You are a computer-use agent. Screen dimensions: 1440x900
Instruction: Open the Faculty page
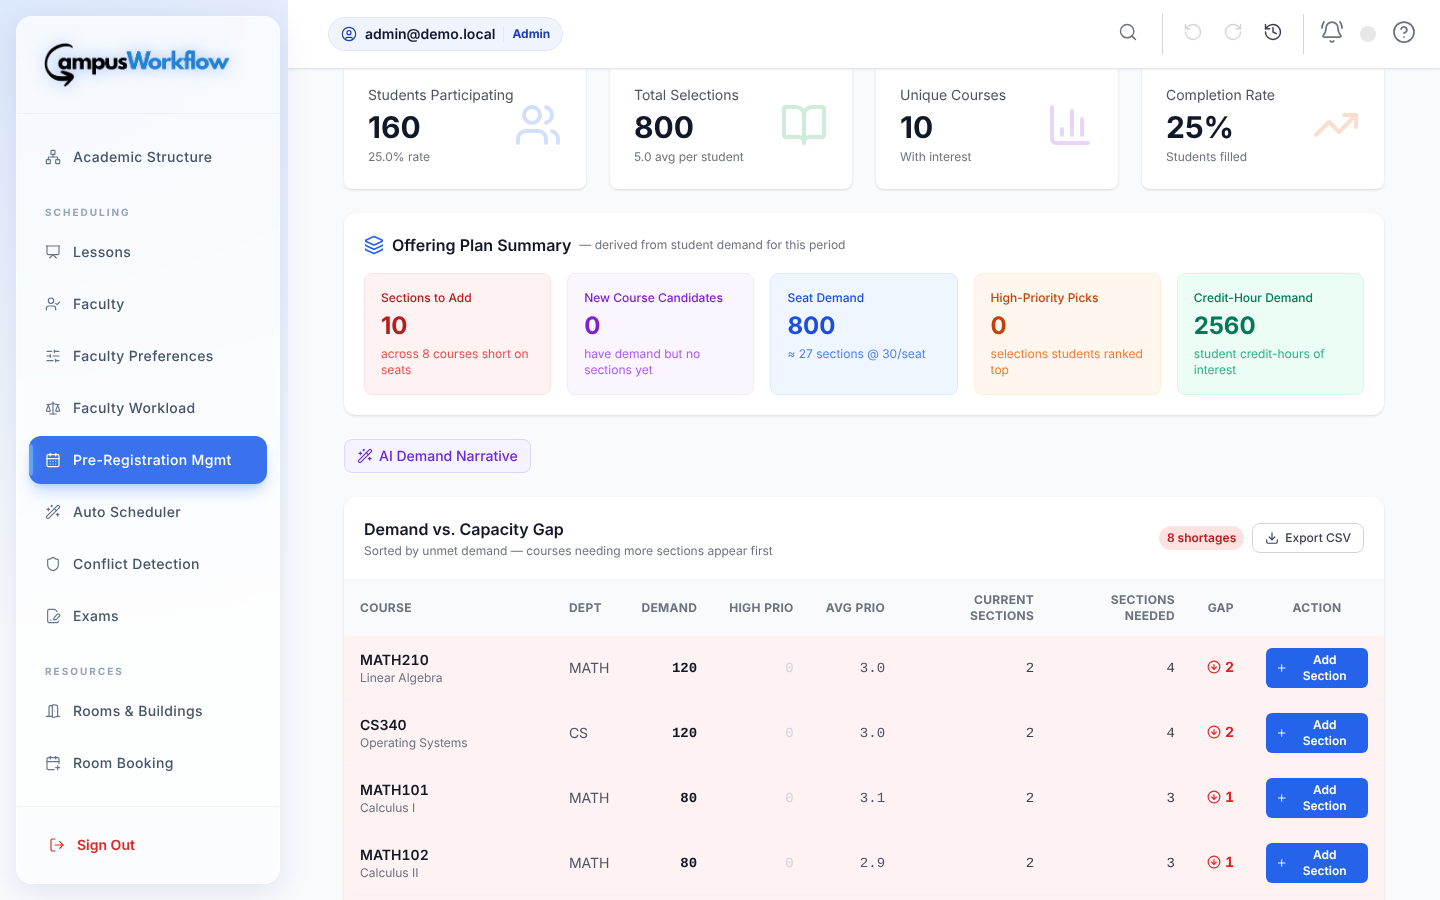tap(148, 304)
